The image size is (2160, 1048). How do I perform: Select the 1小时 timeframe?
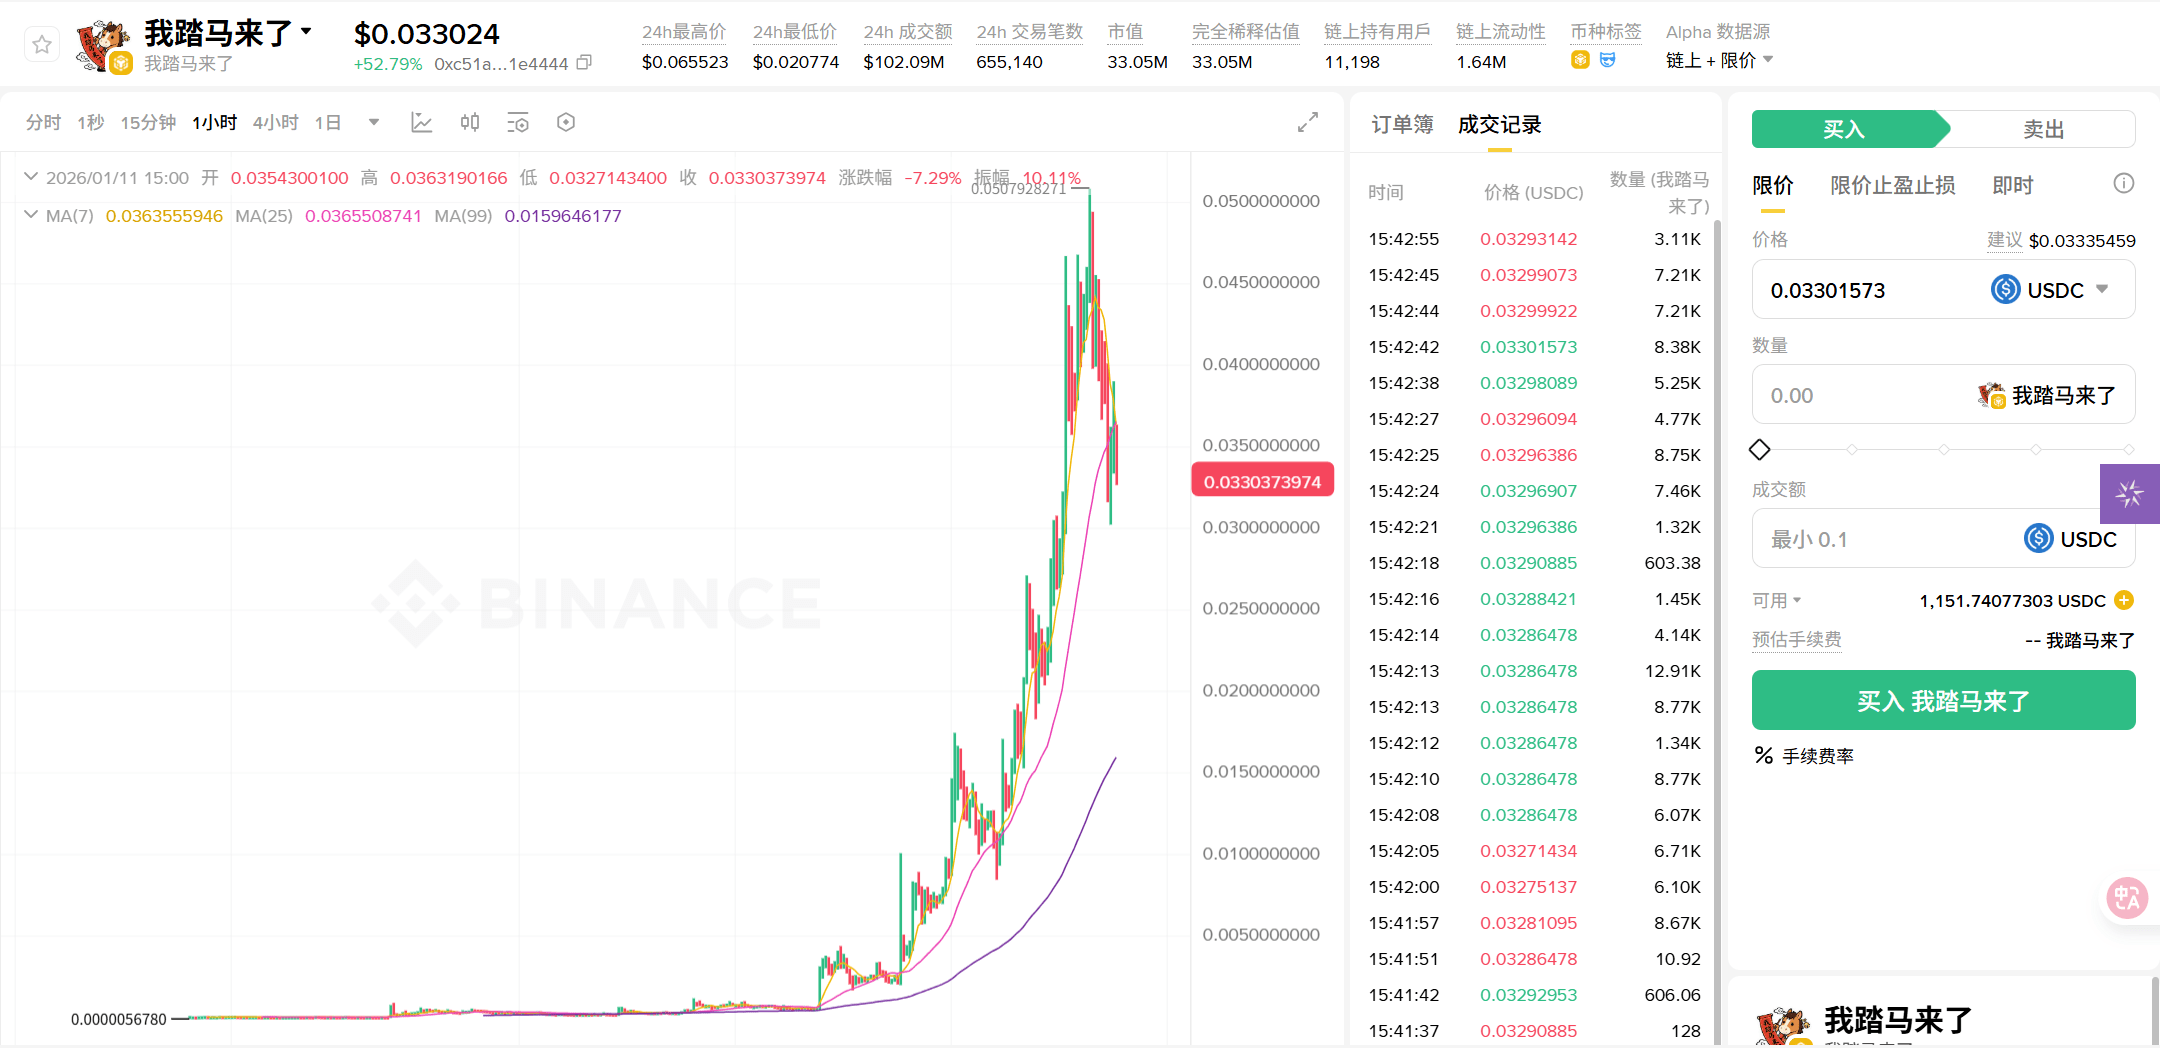tap(214, 122)
